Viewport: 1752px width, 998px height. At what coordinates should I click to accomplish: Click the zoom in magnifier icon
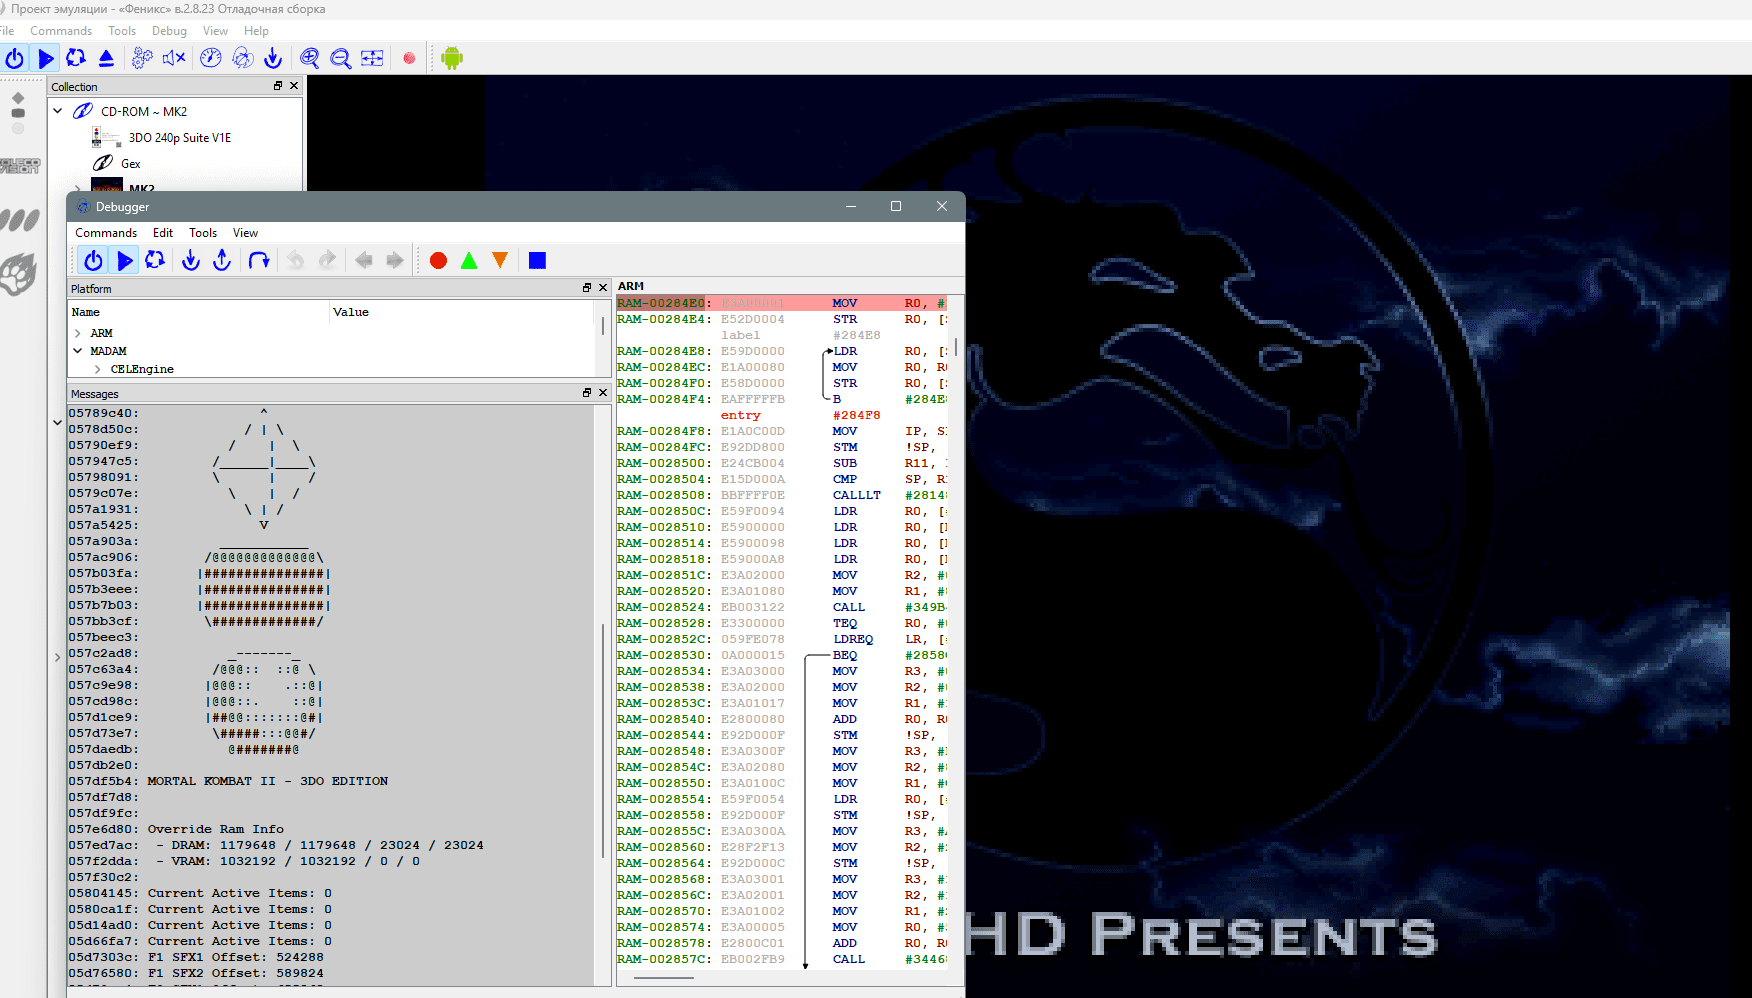point(310,58)
